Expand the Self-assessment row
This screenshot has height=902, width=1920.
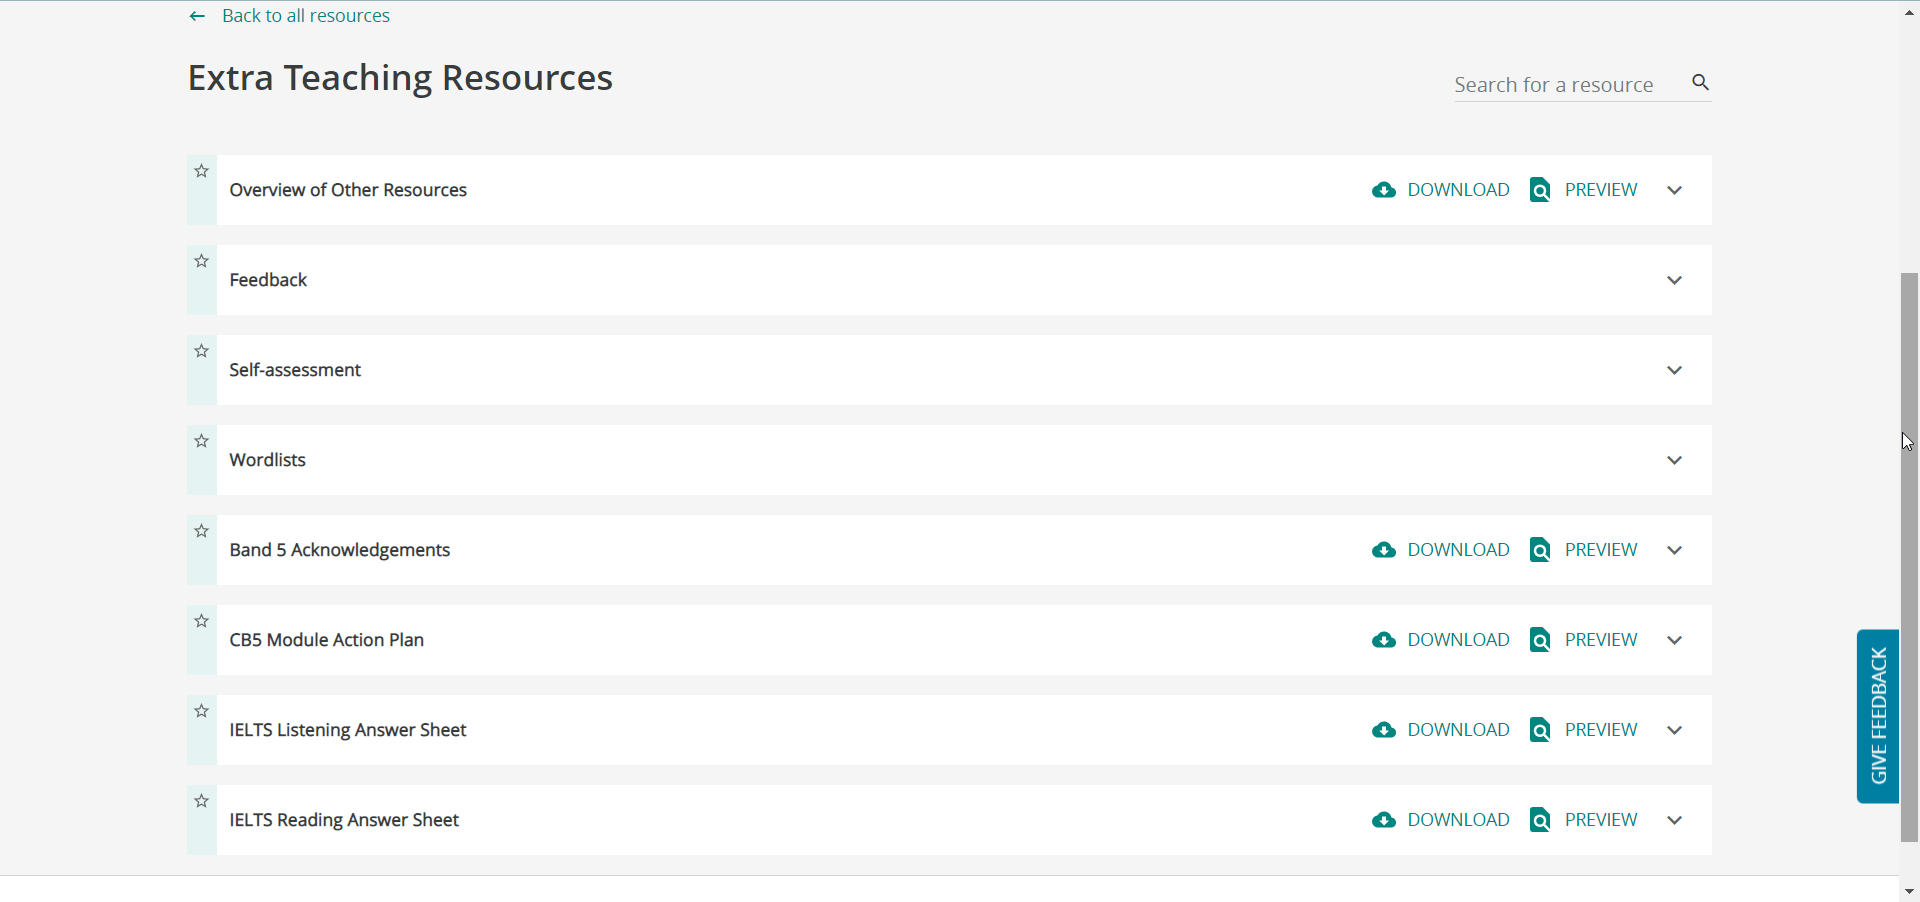(1674, 370)
